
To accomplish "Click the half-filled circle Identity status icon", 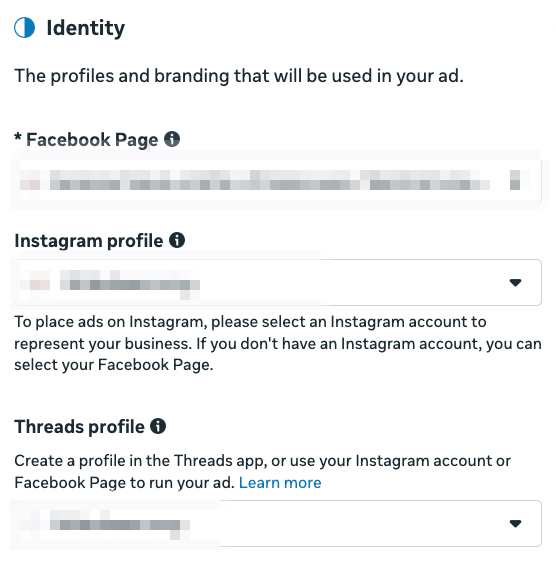I will (x=24, y=28).
